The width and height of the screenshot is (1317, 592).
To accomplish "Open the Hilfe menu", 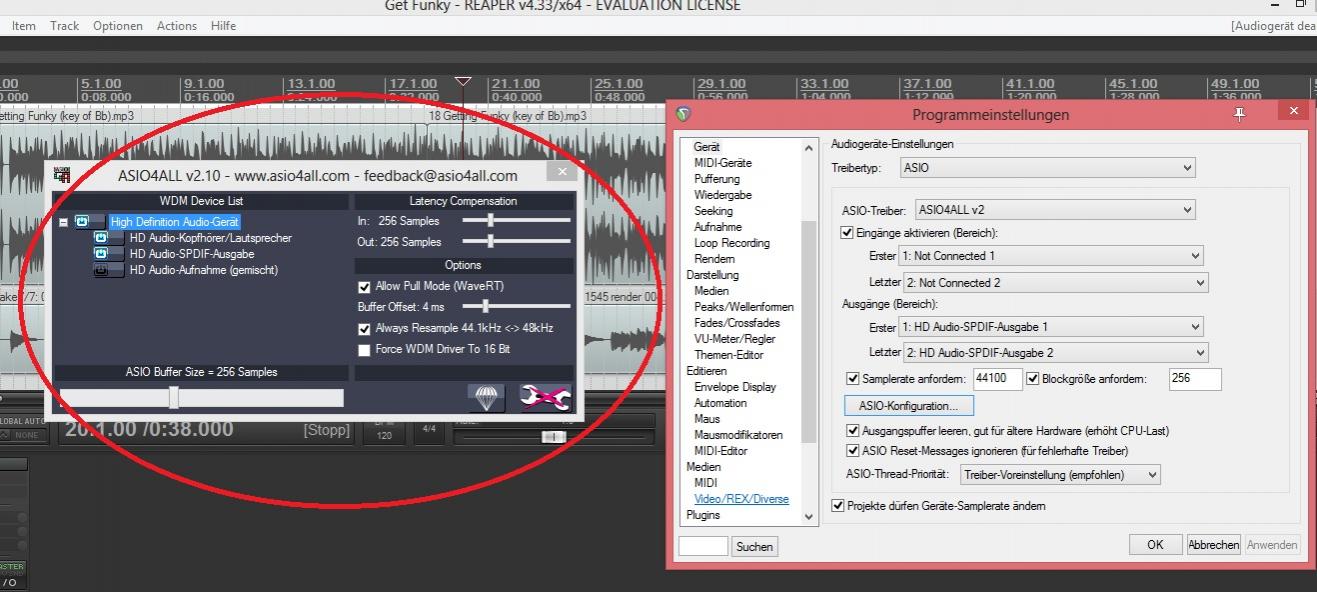I will tap(224, 26).
